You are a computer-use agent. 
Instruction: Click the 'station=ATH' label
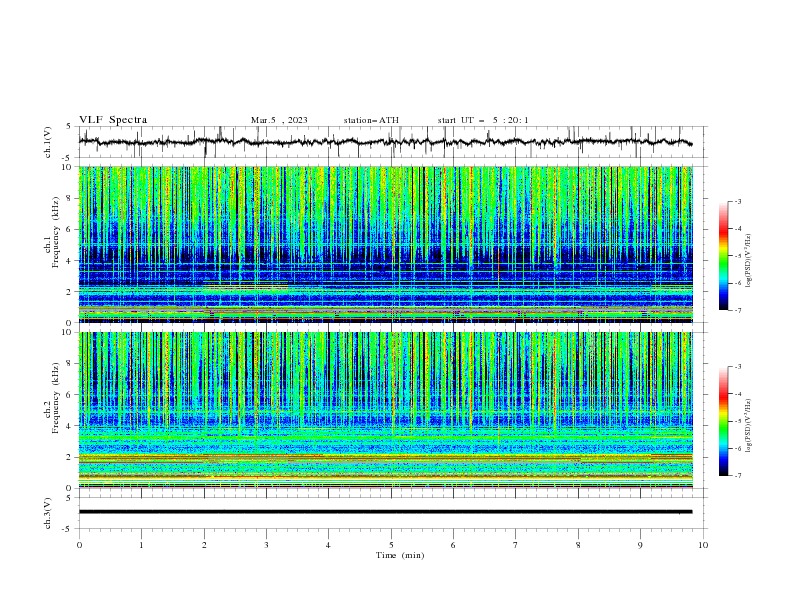371,120
